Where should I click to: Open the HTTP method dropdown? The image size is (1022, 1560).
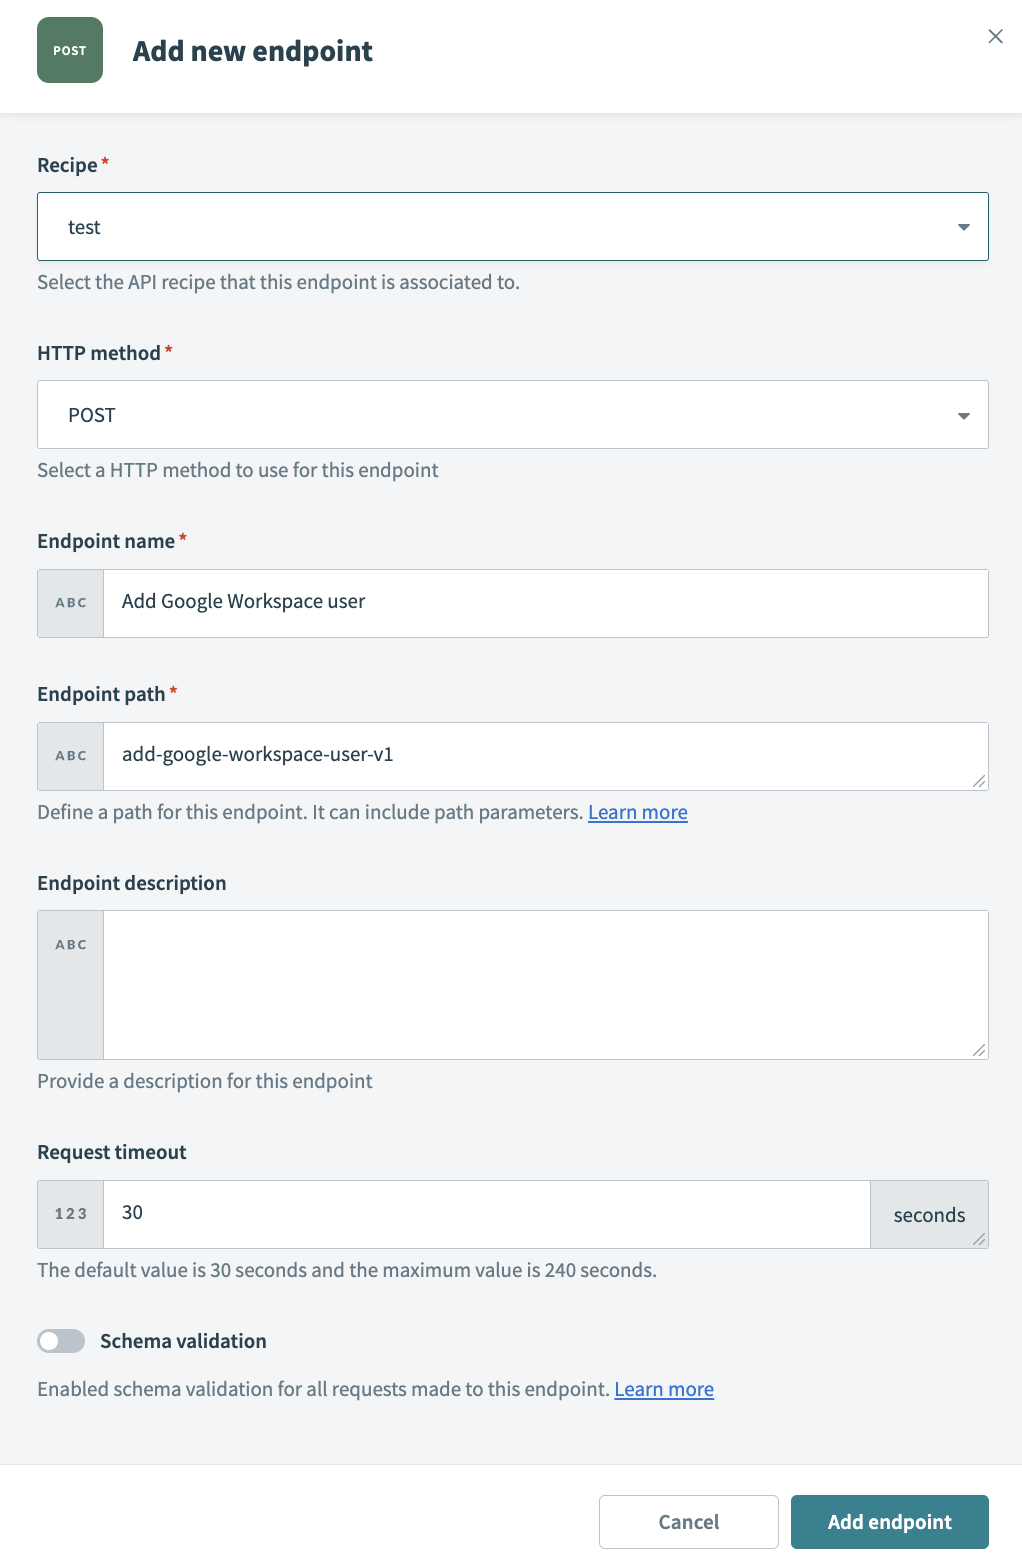click(512, 414)
